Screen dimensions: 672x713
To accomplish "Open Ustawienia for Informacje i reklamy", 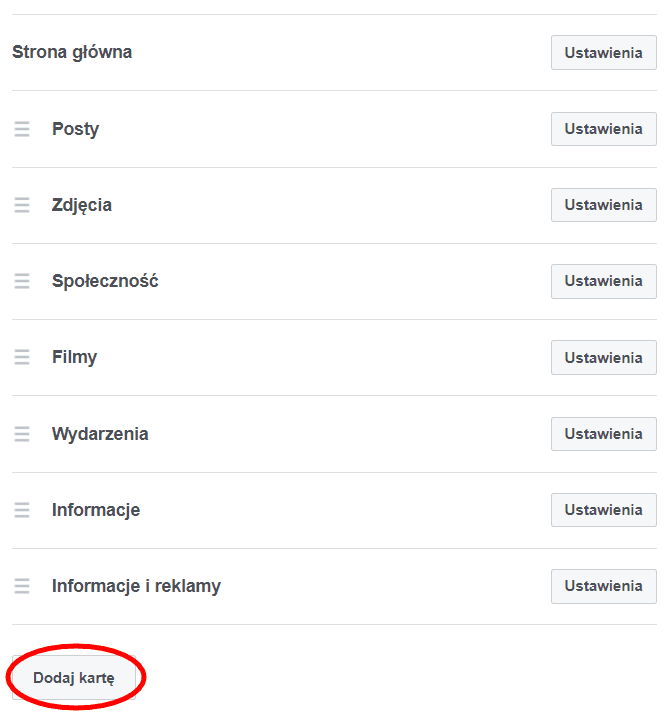I will (603, 586).
